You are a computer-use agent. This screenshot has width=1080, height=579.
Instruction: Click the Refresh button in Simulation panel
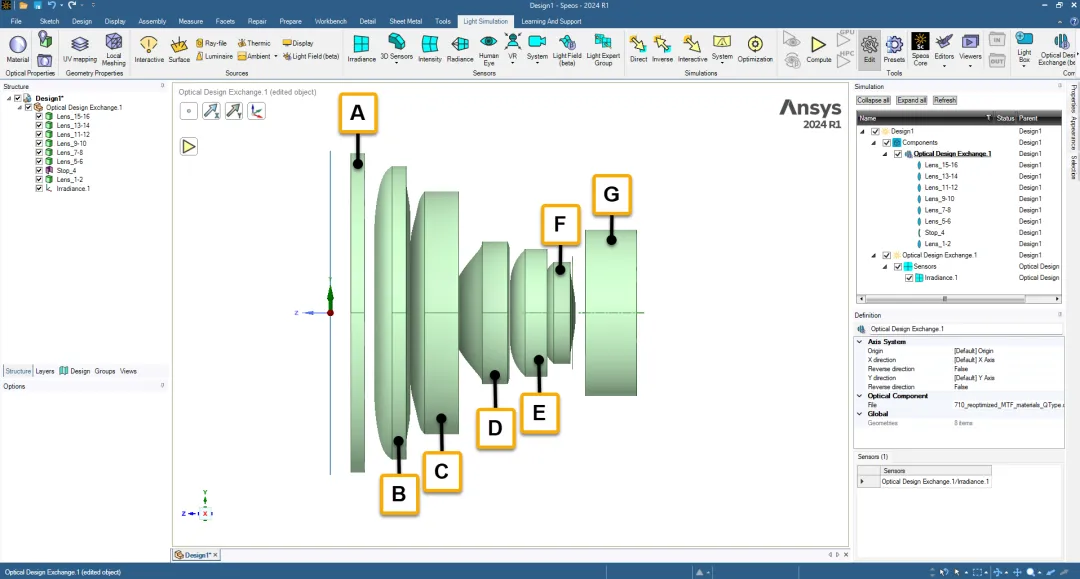point(944,101)
